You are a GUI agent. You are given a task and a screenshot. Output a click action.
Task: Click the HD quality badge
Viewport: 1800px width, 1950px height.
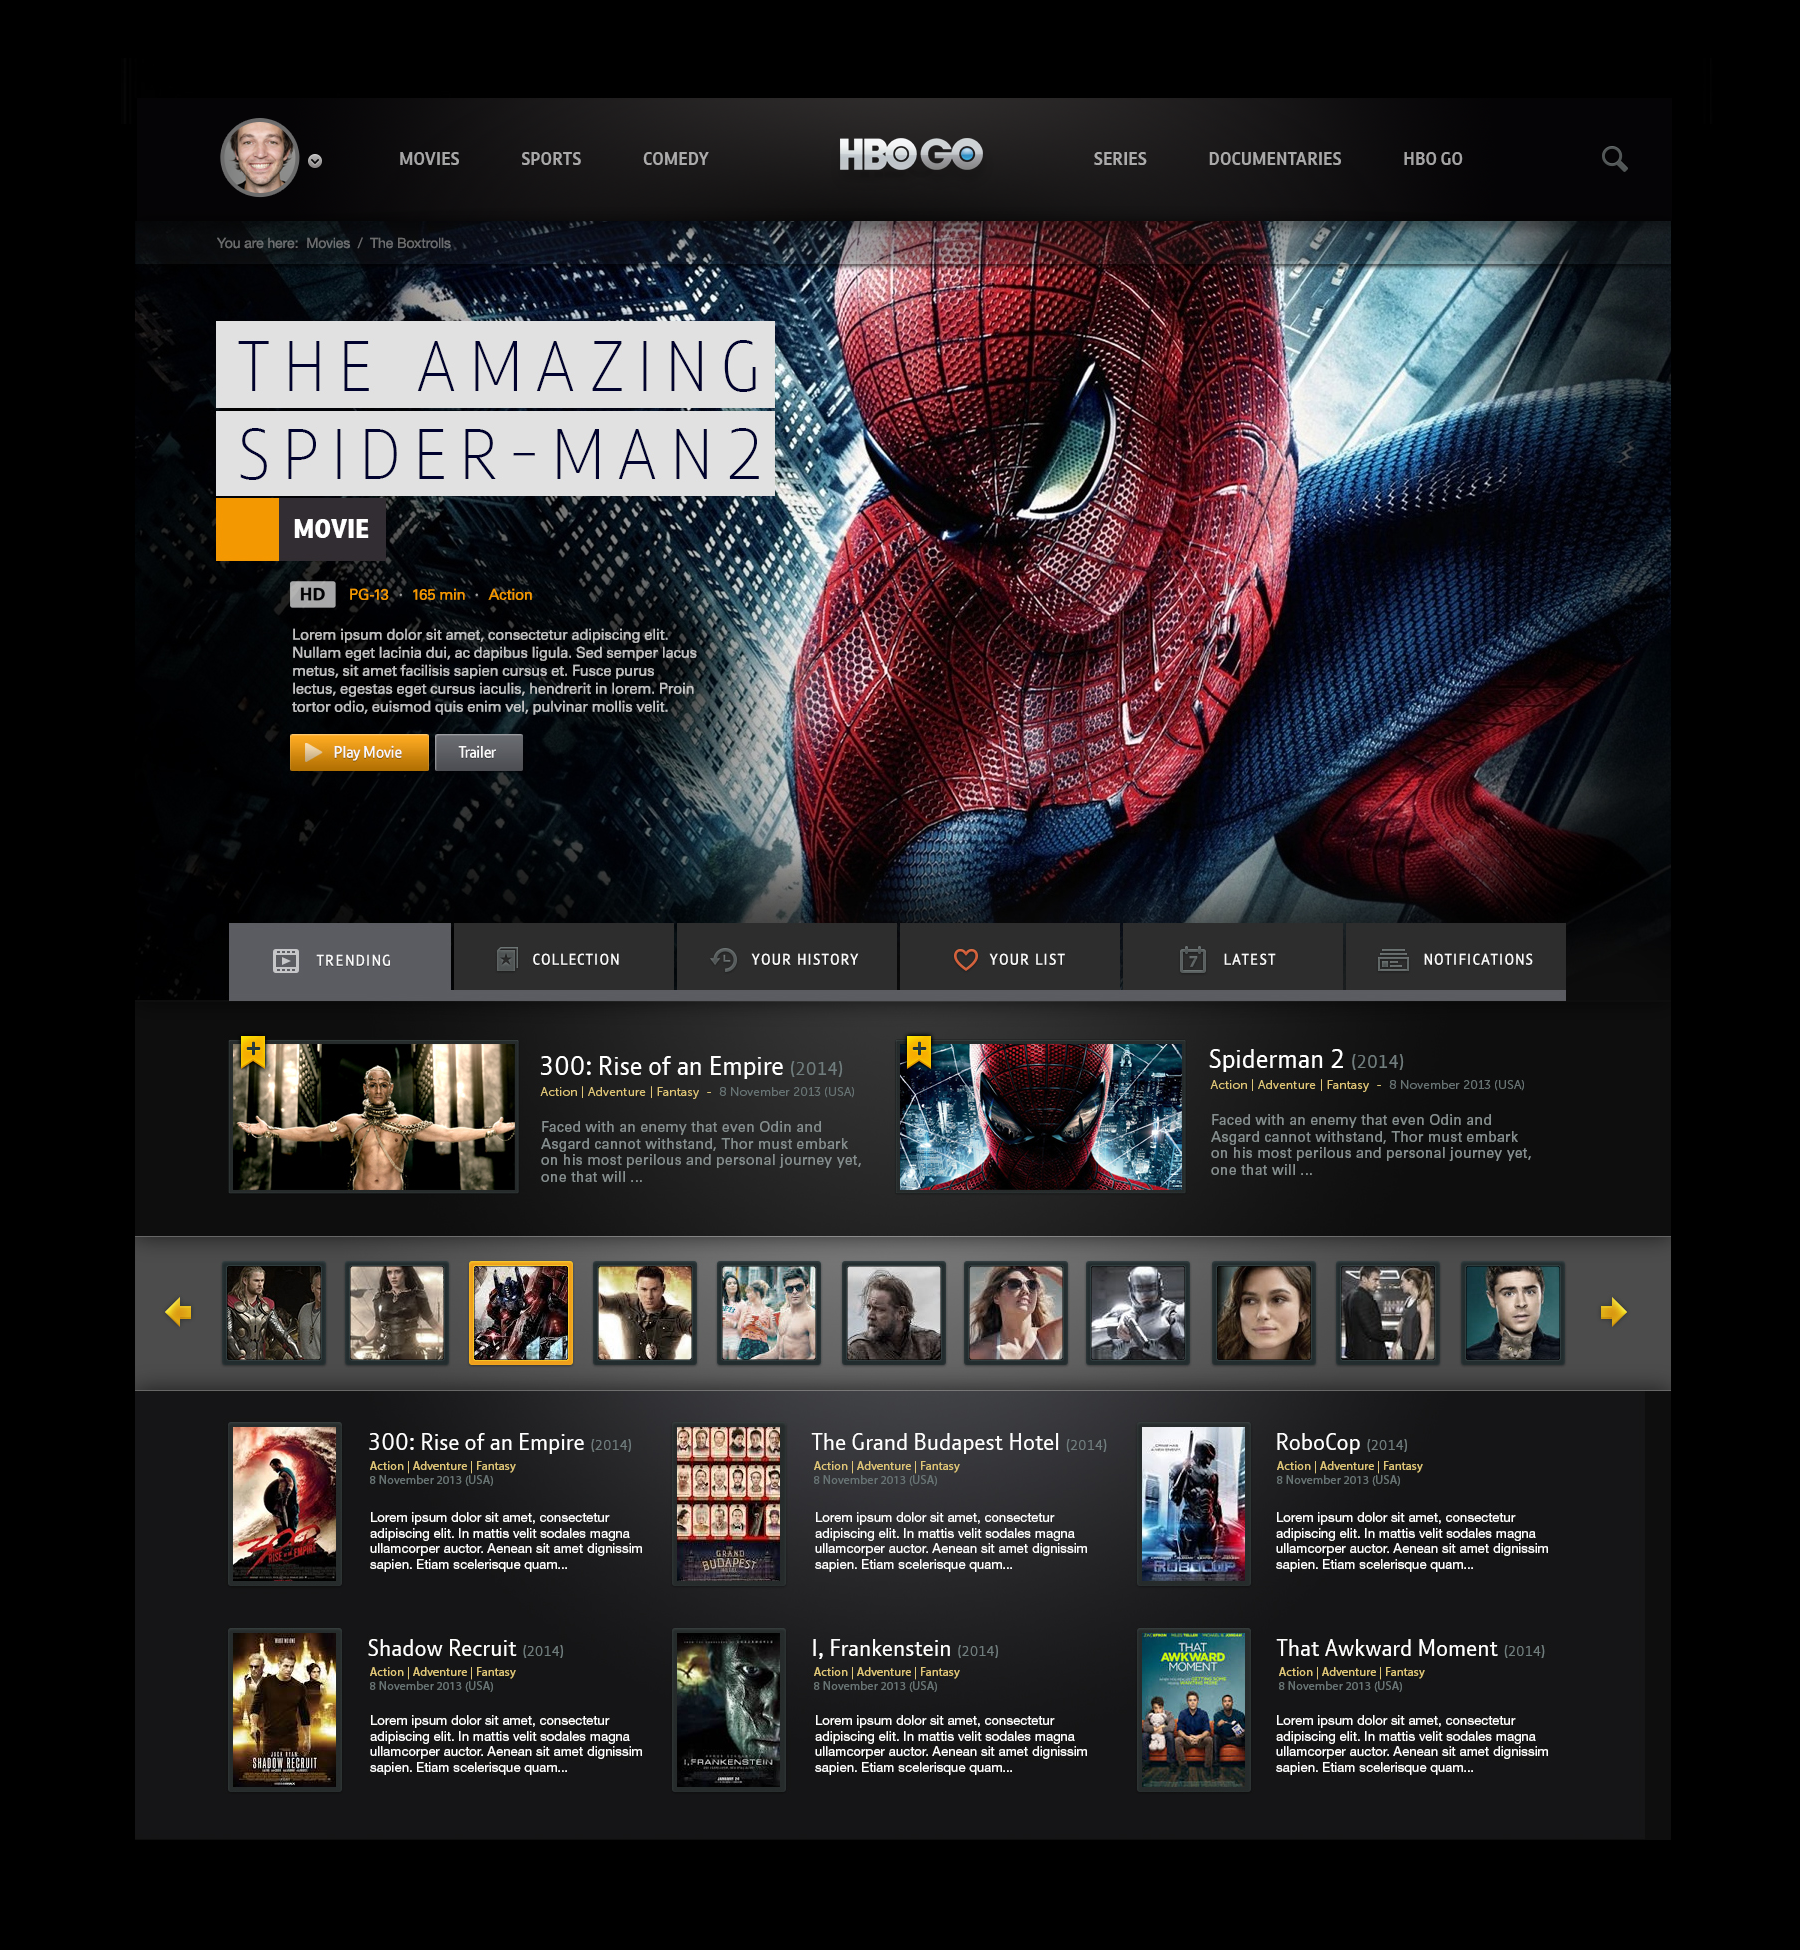coord(312,595)
